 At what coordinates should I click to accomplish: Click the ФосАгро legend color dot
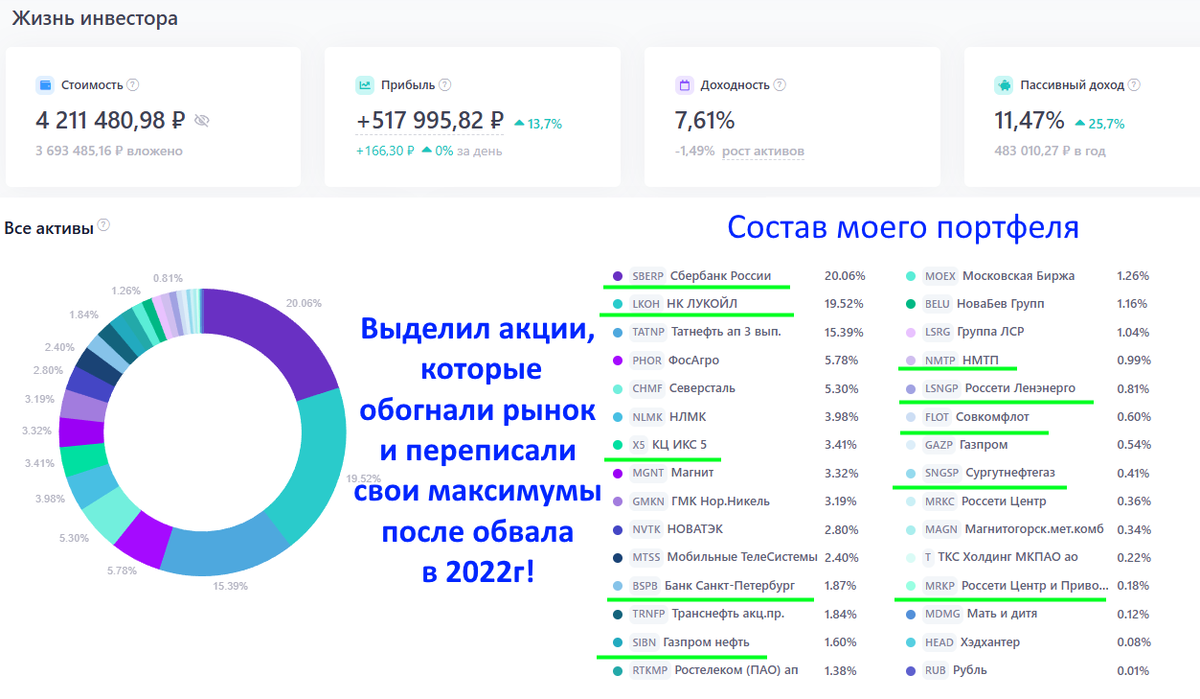tap(617, 360)
